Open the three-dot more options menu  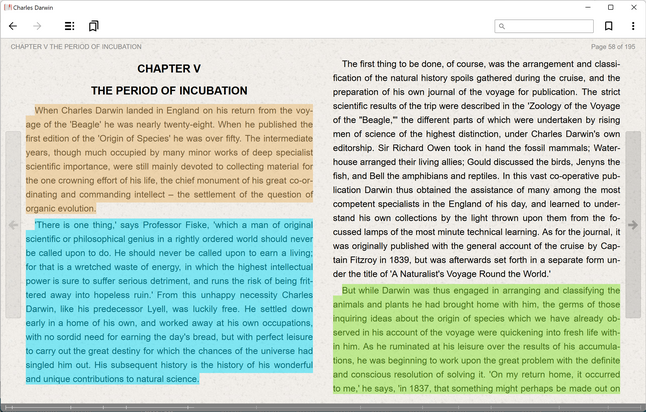point(633,26)
